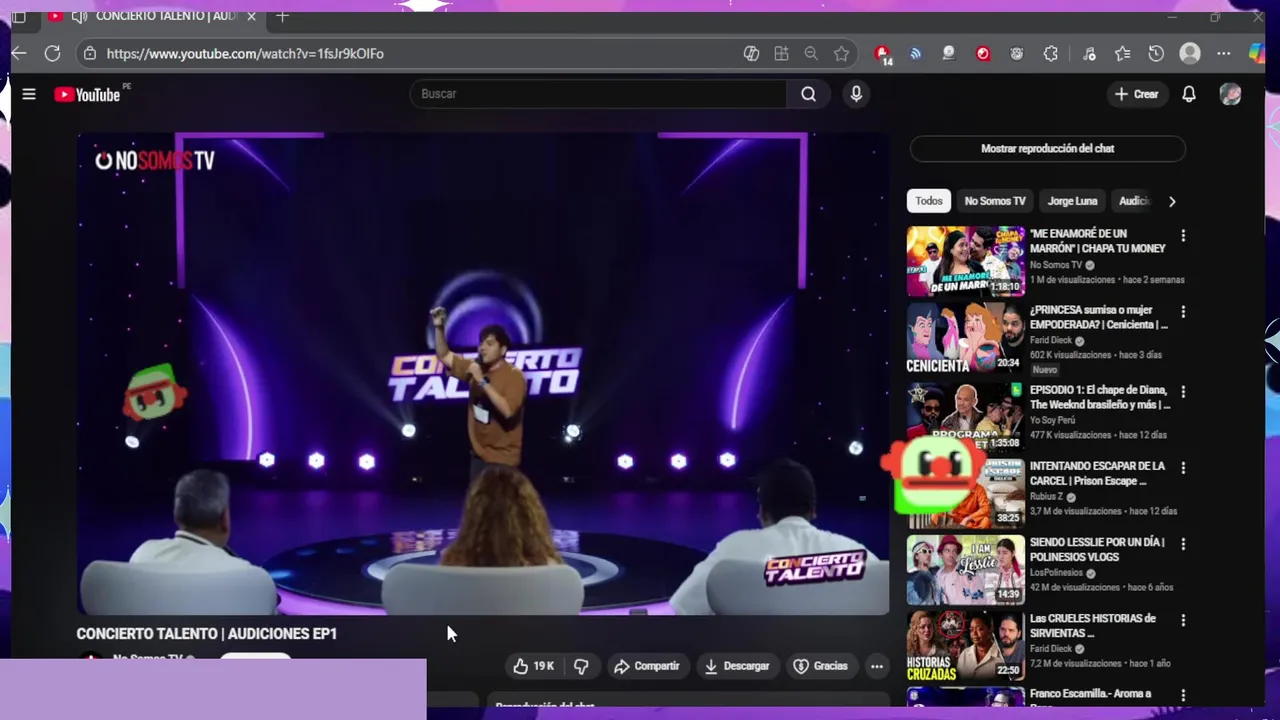1280x720 pixels.
Task: Show more filter chips with right arrow
Action: pos(1172,201)
